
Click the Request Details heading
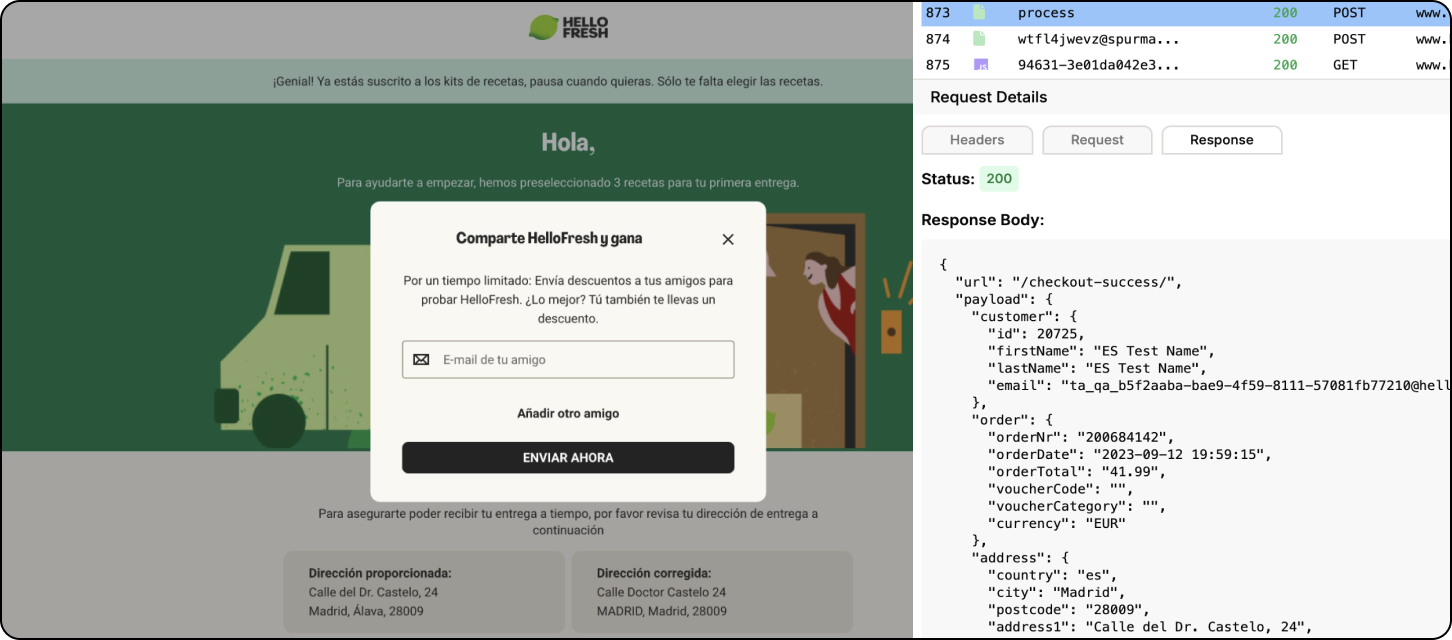(x=989, y=97)
